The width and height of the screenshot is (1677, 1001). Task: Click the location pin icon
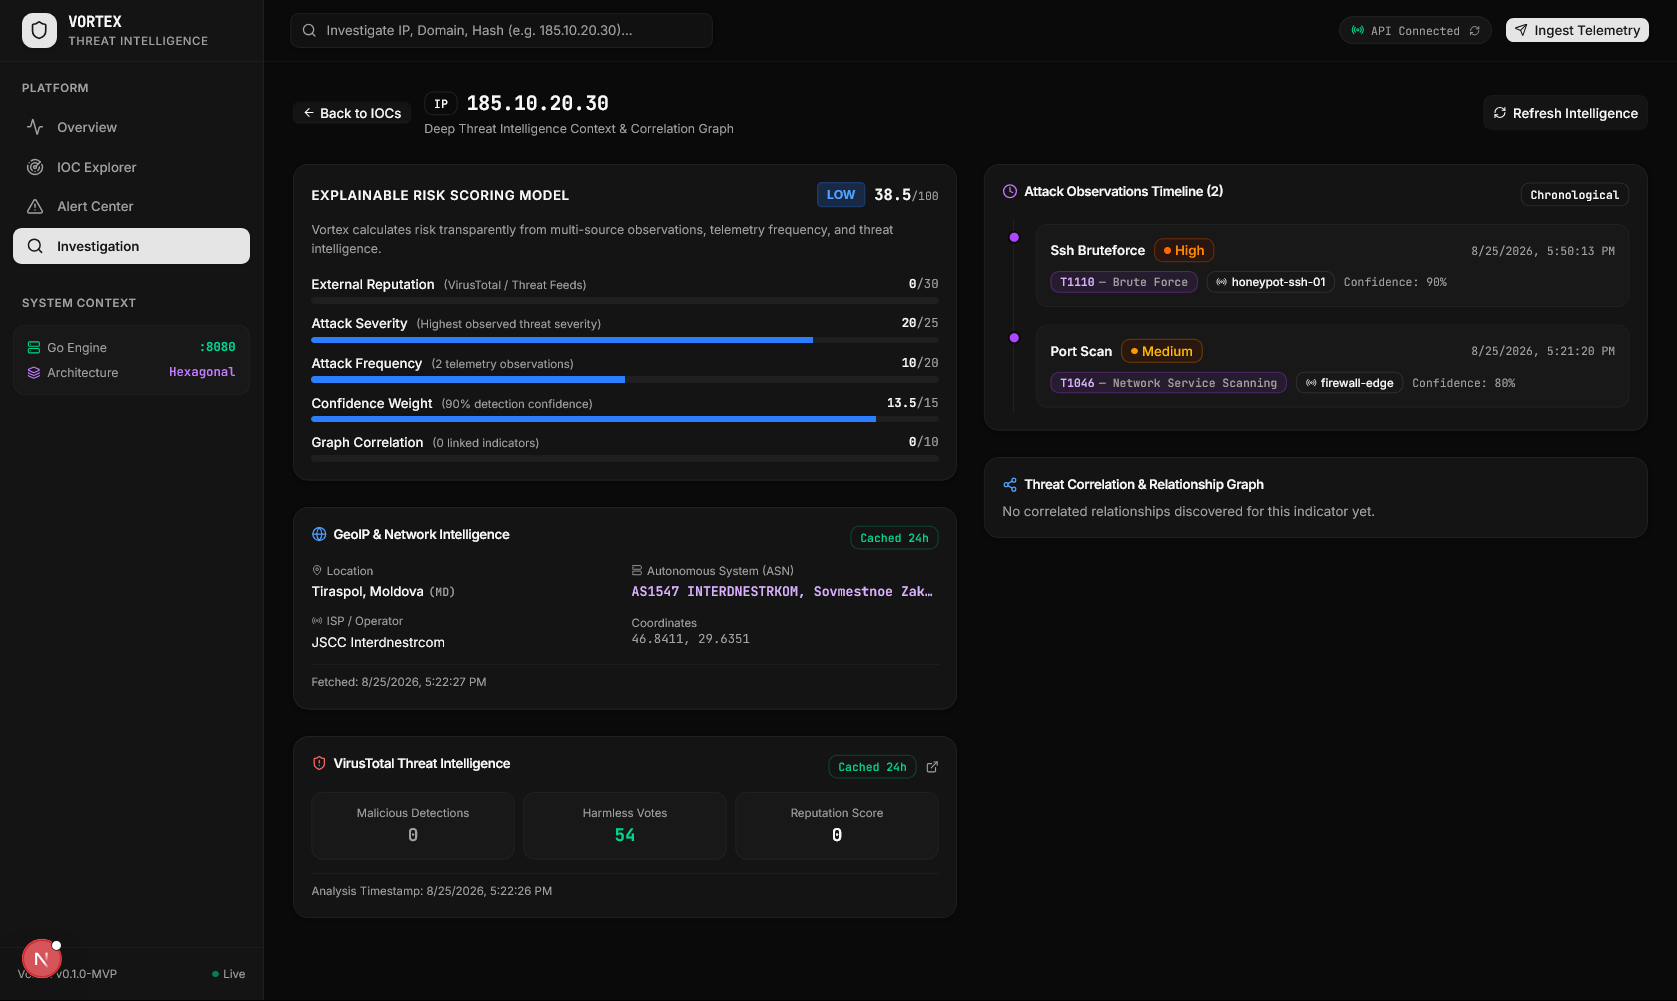tap(317, 570)
